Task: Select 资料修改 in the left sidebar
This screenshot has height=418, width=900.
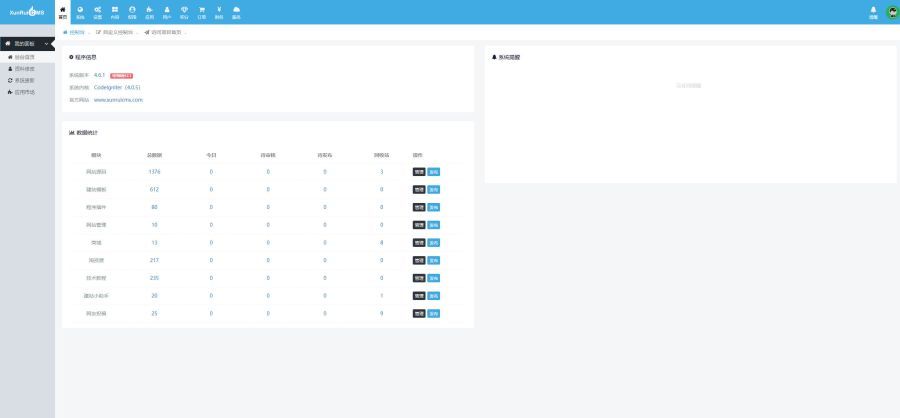Action: point(24,69)
